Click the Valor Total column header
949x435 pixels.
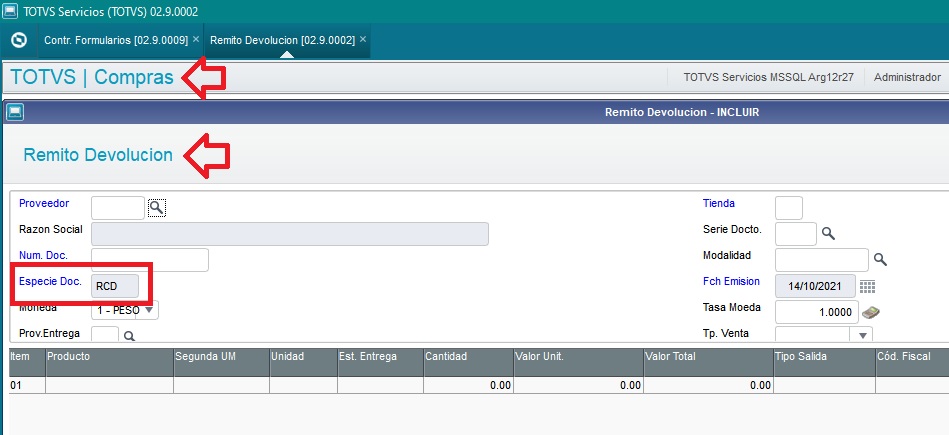click(x=708, y=362)
